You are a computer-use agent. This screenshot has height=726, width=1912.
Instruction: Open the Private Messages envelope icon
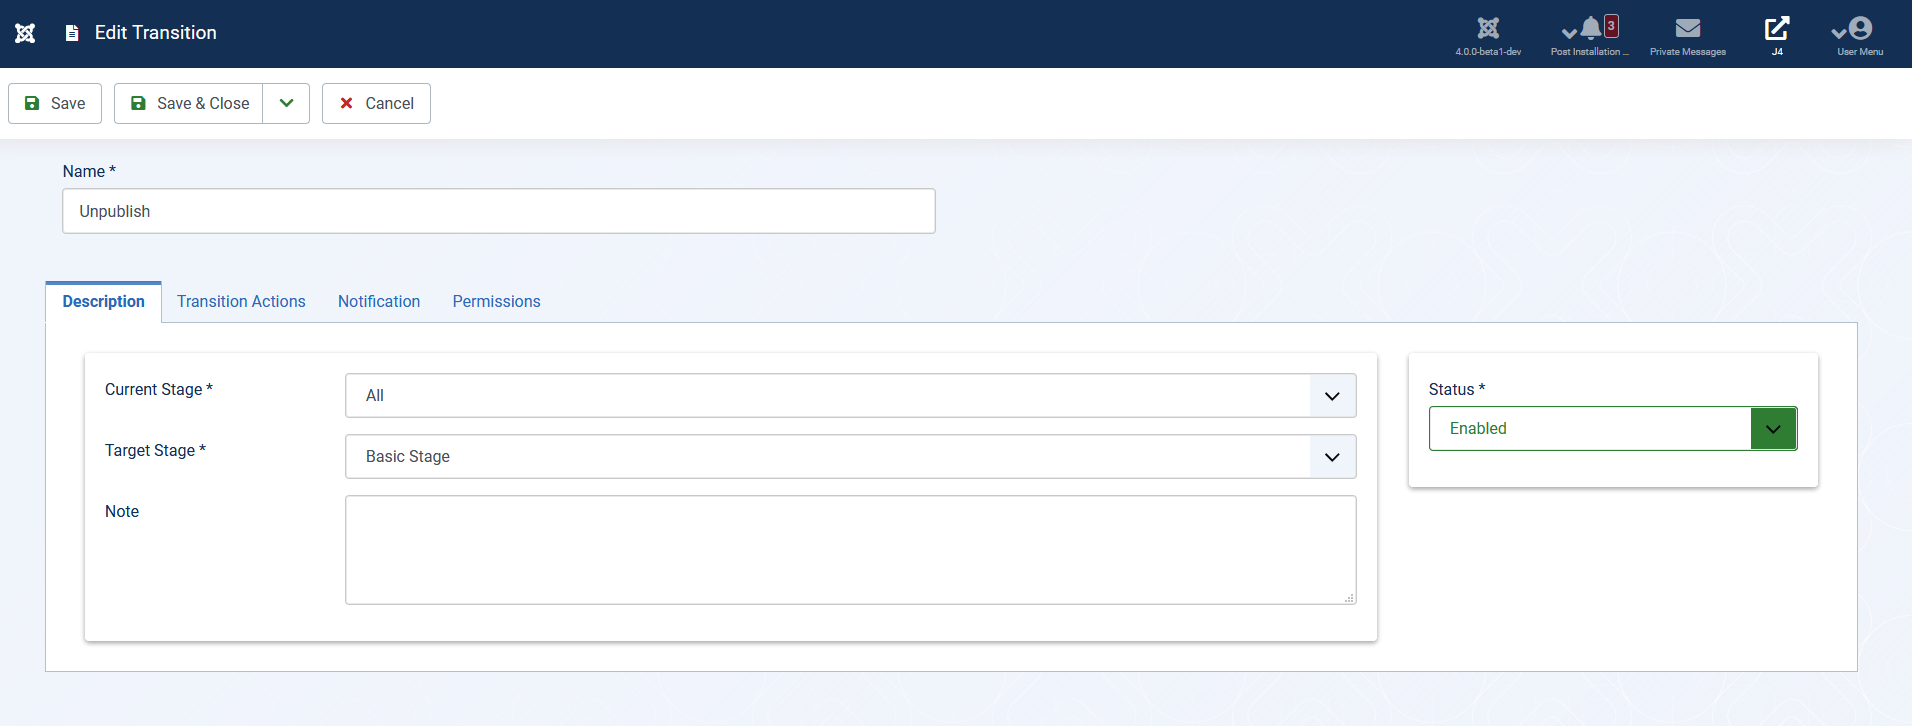[1688, 28]
